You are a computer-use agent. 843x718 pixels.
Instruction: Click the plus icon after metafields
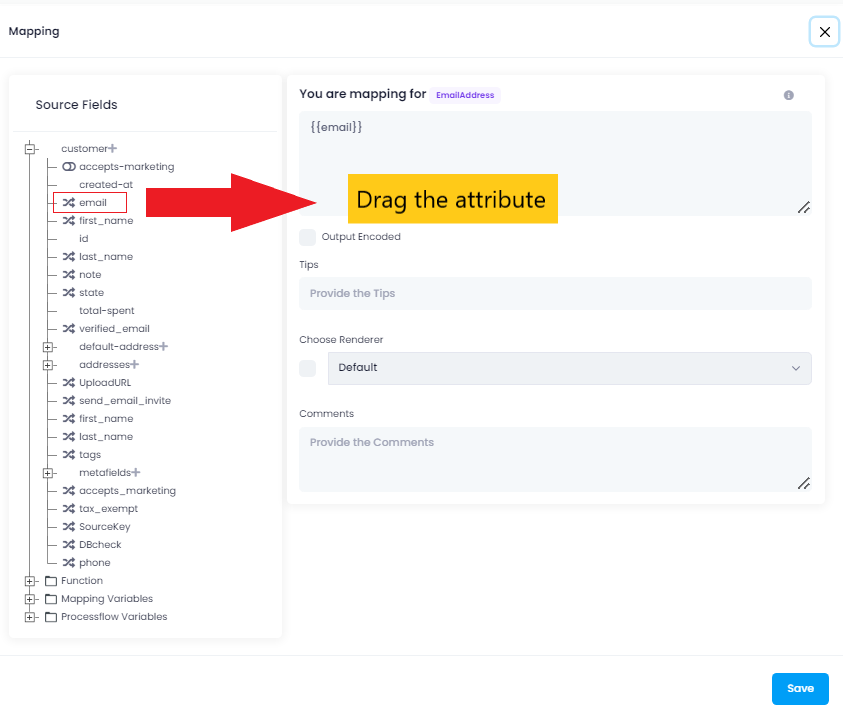(x=136, y=473)
